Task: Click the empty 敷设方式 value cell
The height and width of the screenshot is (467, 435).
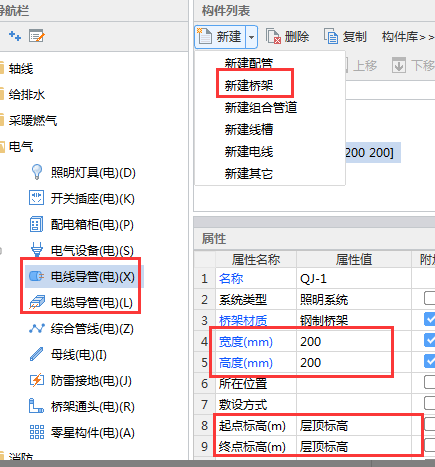Action: click(353, 404)
